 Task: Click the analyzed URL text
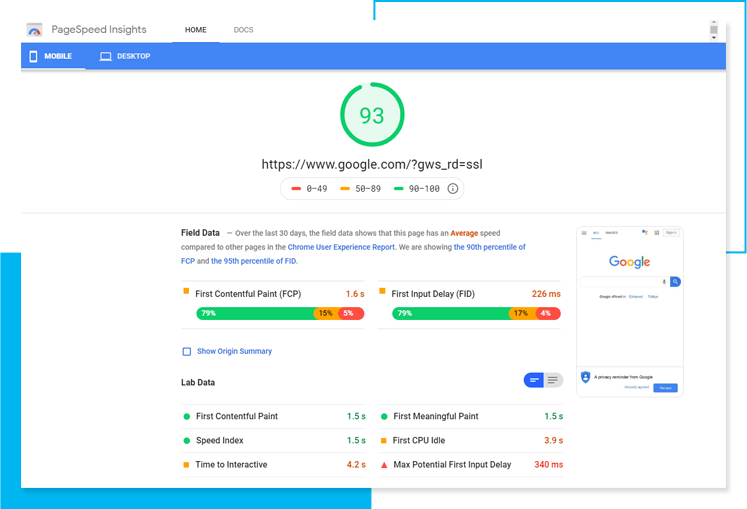pos(372,164)
